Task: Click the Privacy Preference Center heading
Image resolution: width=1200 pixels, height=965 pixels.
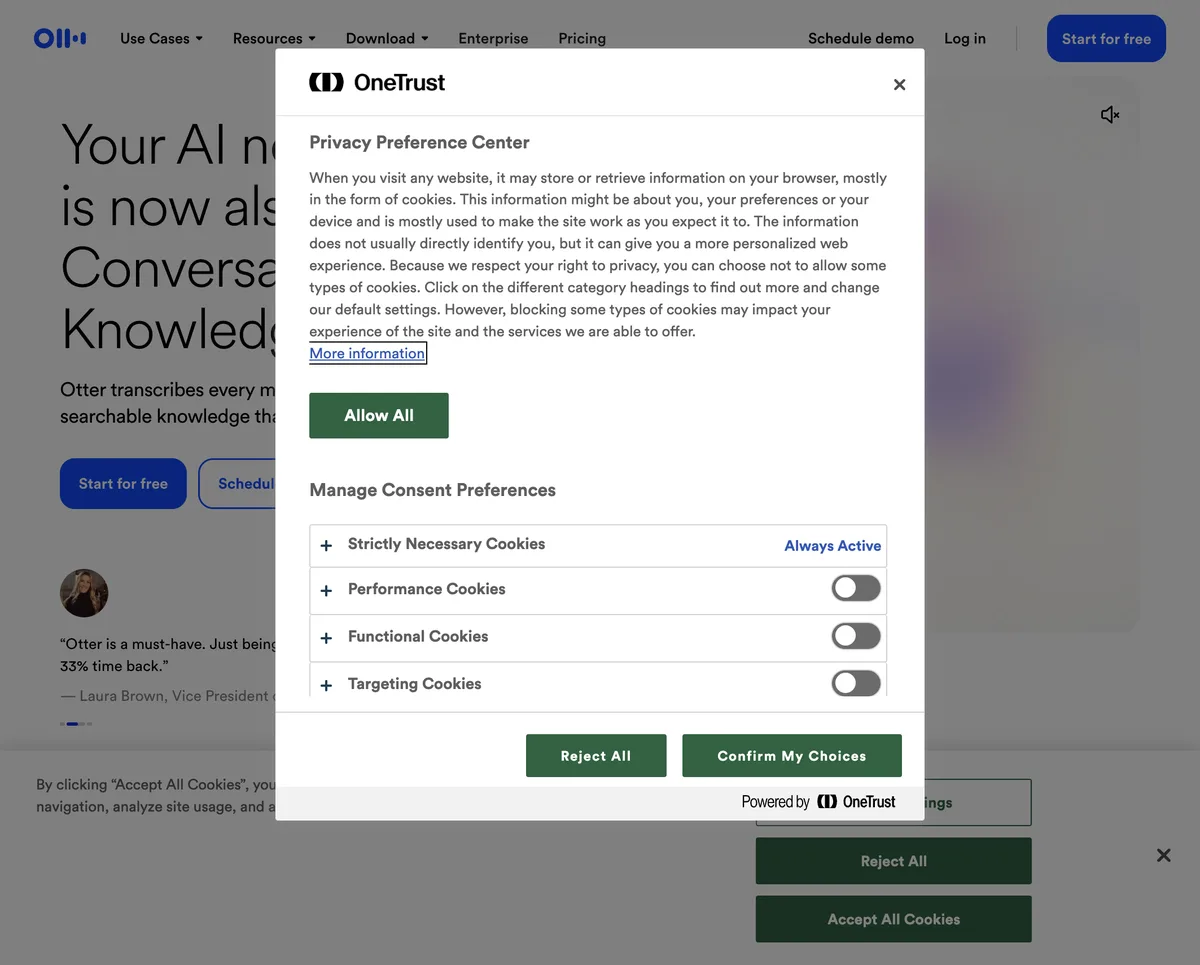Action: coord(419,142)
